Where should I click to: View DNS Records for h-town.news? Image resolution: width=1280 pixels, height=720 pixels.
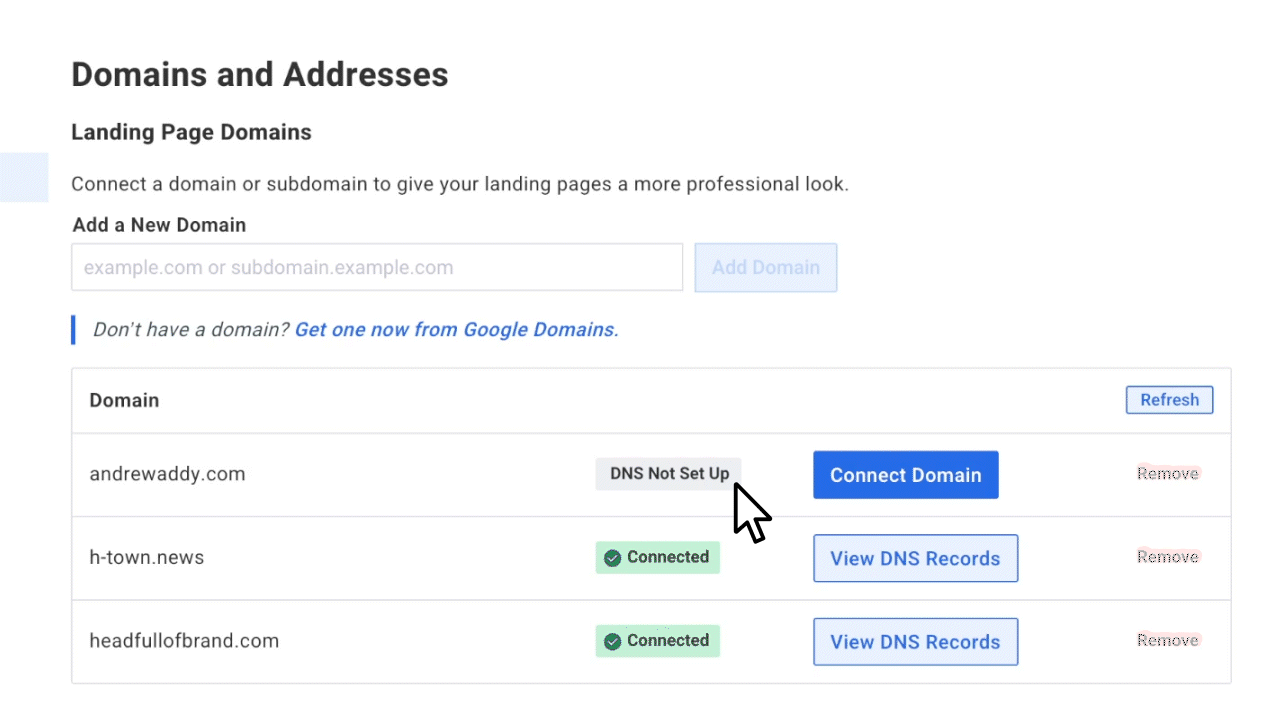[915, 558]
